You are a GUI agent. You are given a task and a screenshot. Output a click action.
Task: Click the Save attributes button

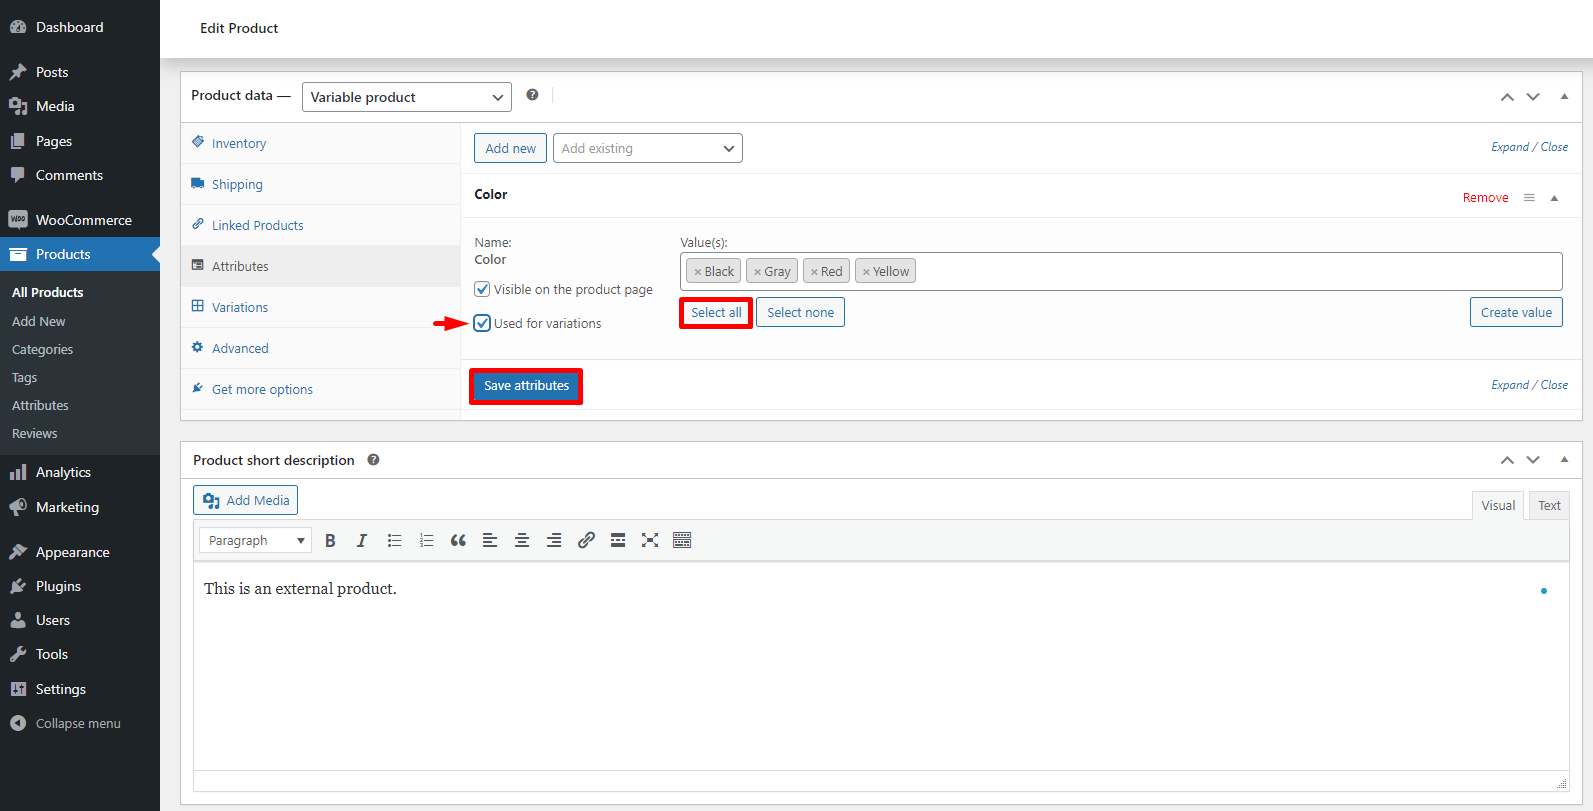pyautogui.click(x=526, y=386)
